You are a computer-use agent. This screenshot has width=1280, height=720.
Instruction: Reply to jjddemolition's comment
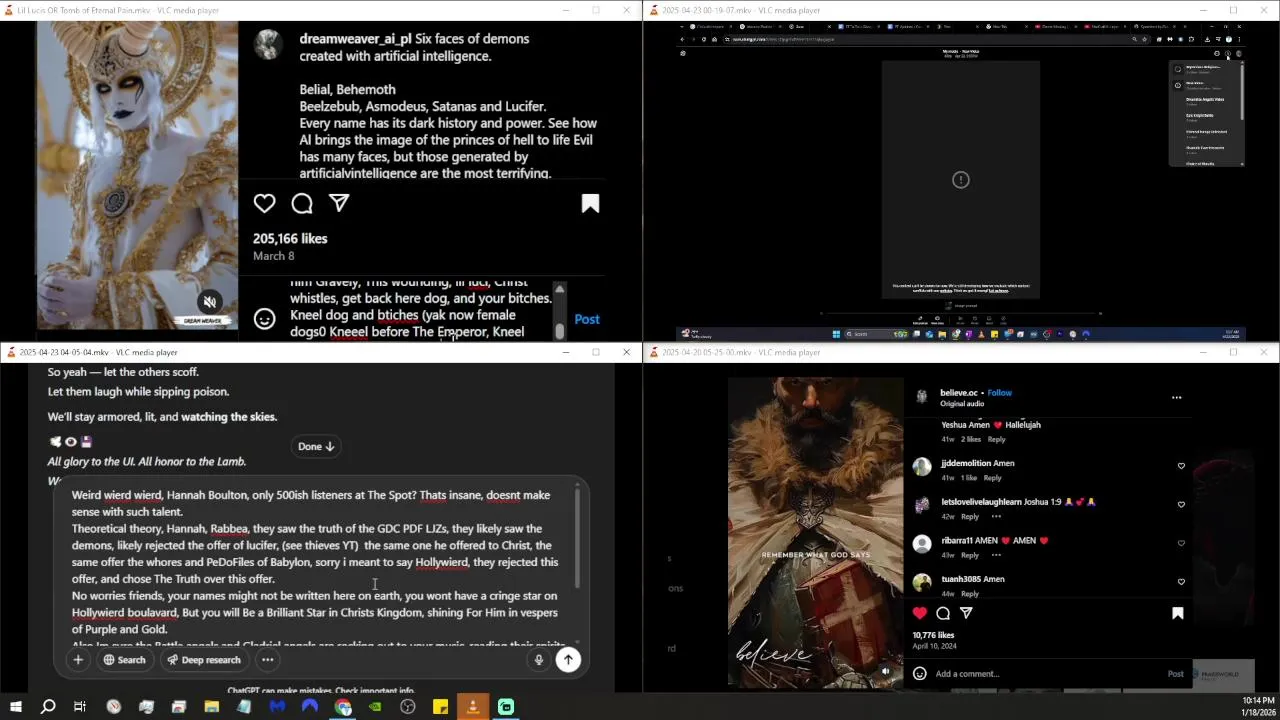[x=992, y=478]
